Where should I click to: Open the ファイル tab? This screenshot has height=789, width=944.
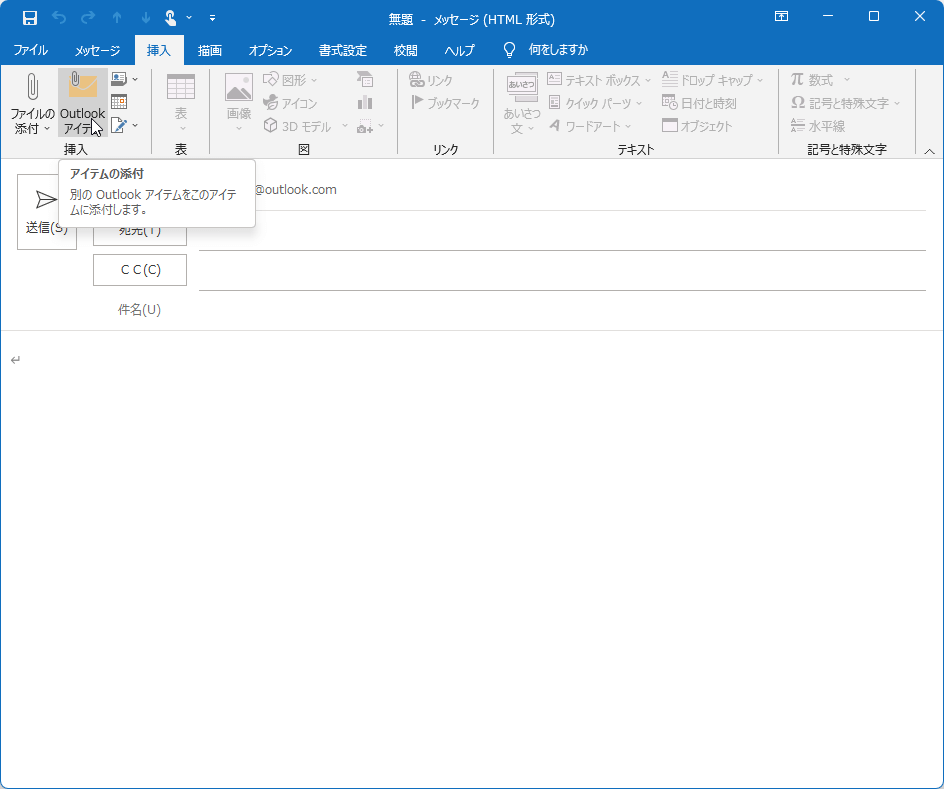pyautogui.click(x=31, y=50)
